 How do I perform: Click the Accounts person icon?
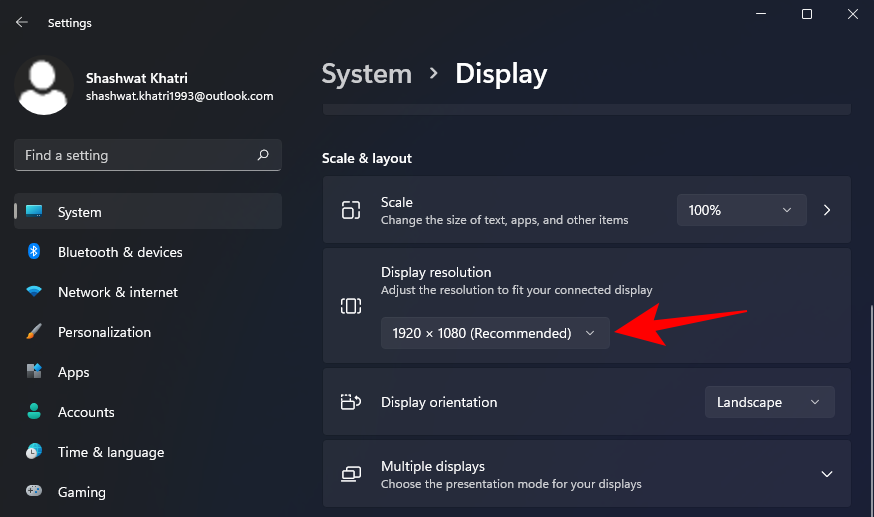pos(34,412)
